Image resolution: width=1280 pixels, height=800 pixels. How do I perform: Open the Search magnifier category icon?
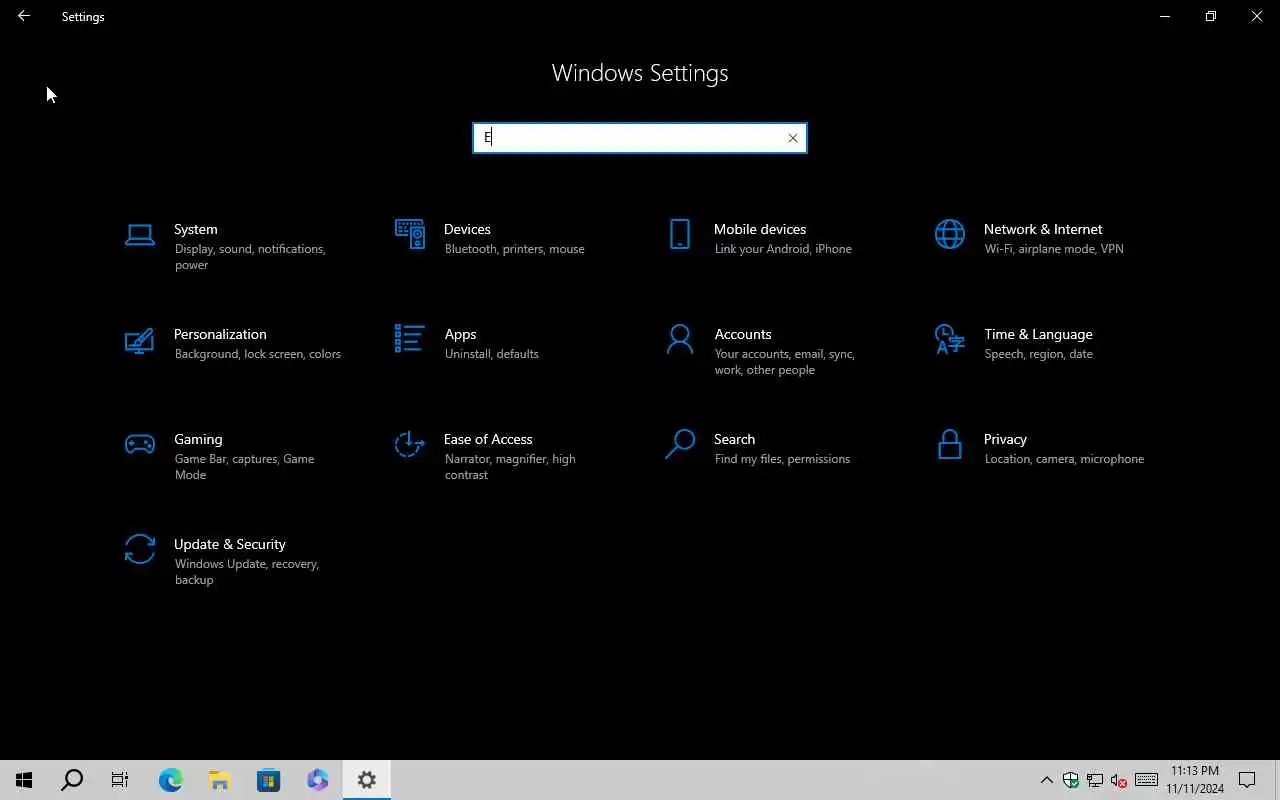[680, 444]
